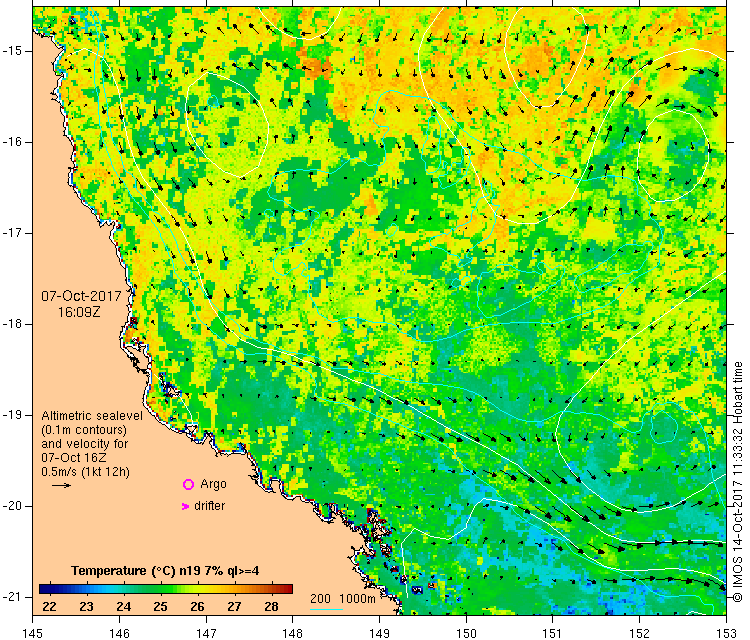Click the '200 1000m' depth legend text

click(342, 599)
